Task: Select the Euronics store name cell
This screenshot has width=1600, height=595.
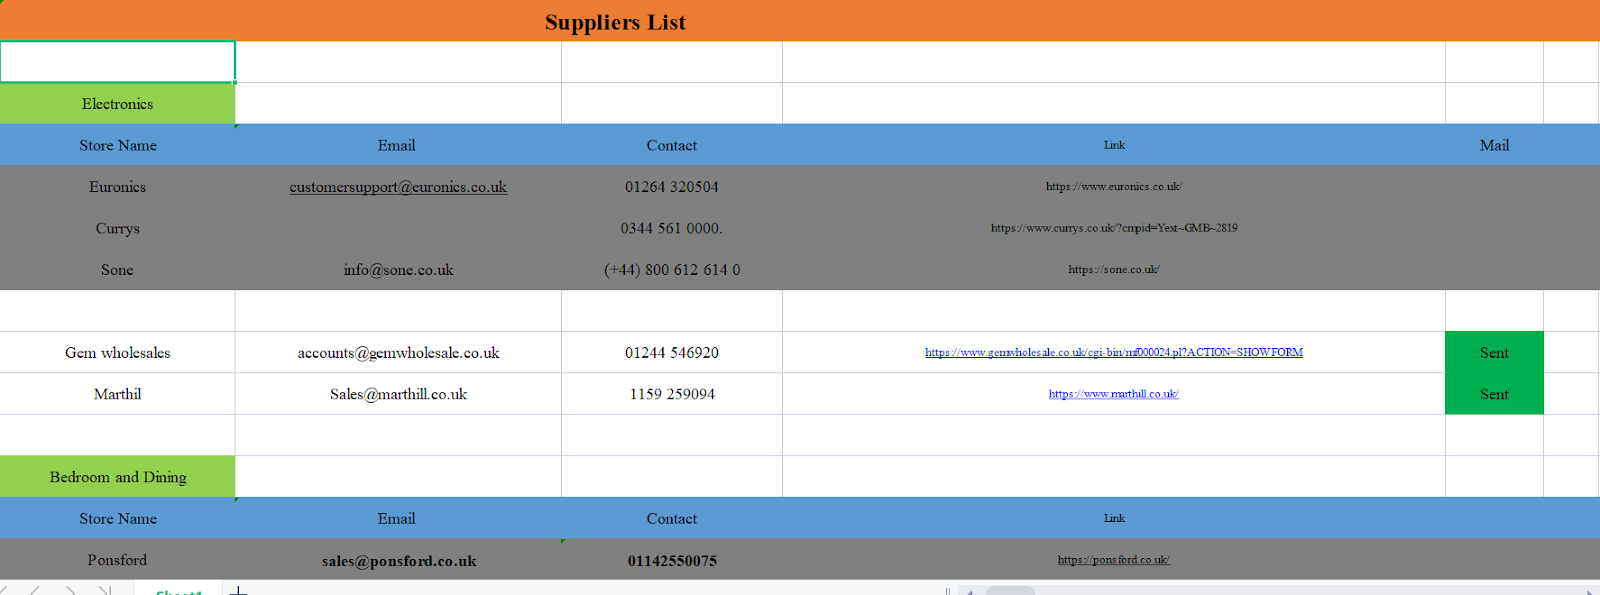Action: pyautogui.click(x=117, y=187)
